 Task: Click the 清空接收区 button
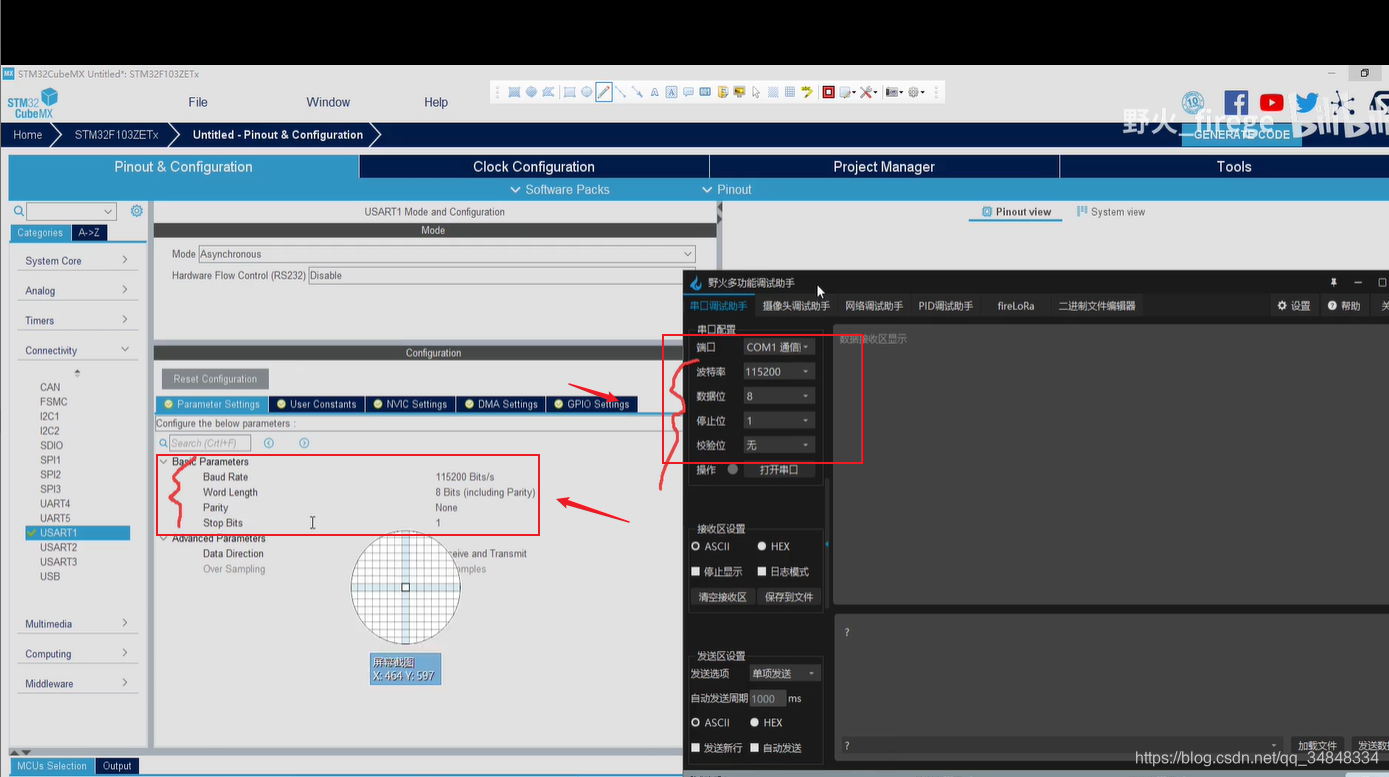tap(721, 597)
